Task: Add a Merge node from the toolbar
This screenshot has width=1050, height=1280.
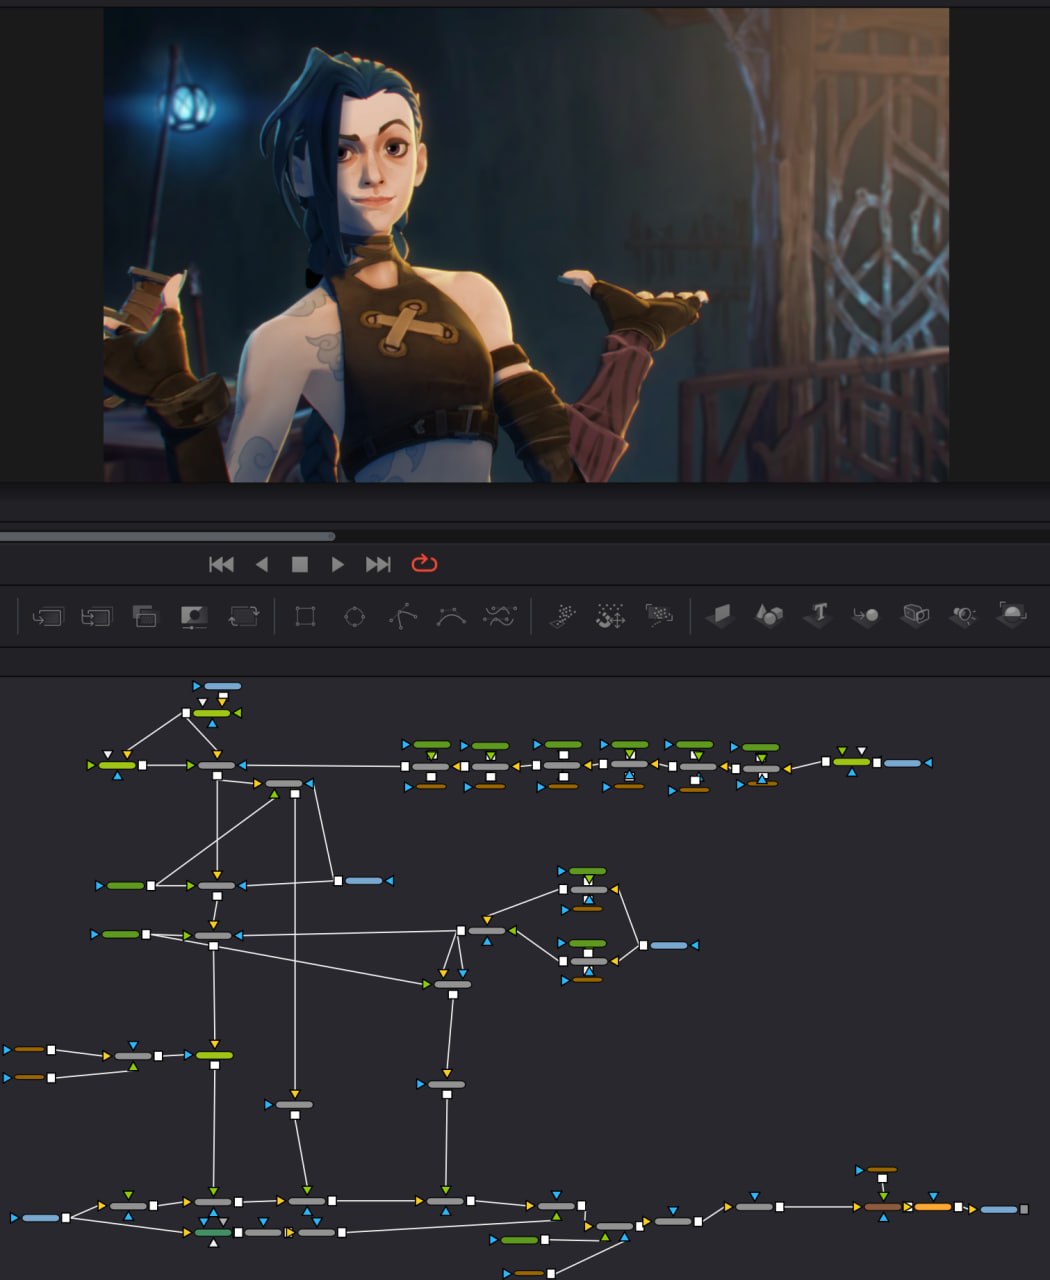Action: point(47,616)
